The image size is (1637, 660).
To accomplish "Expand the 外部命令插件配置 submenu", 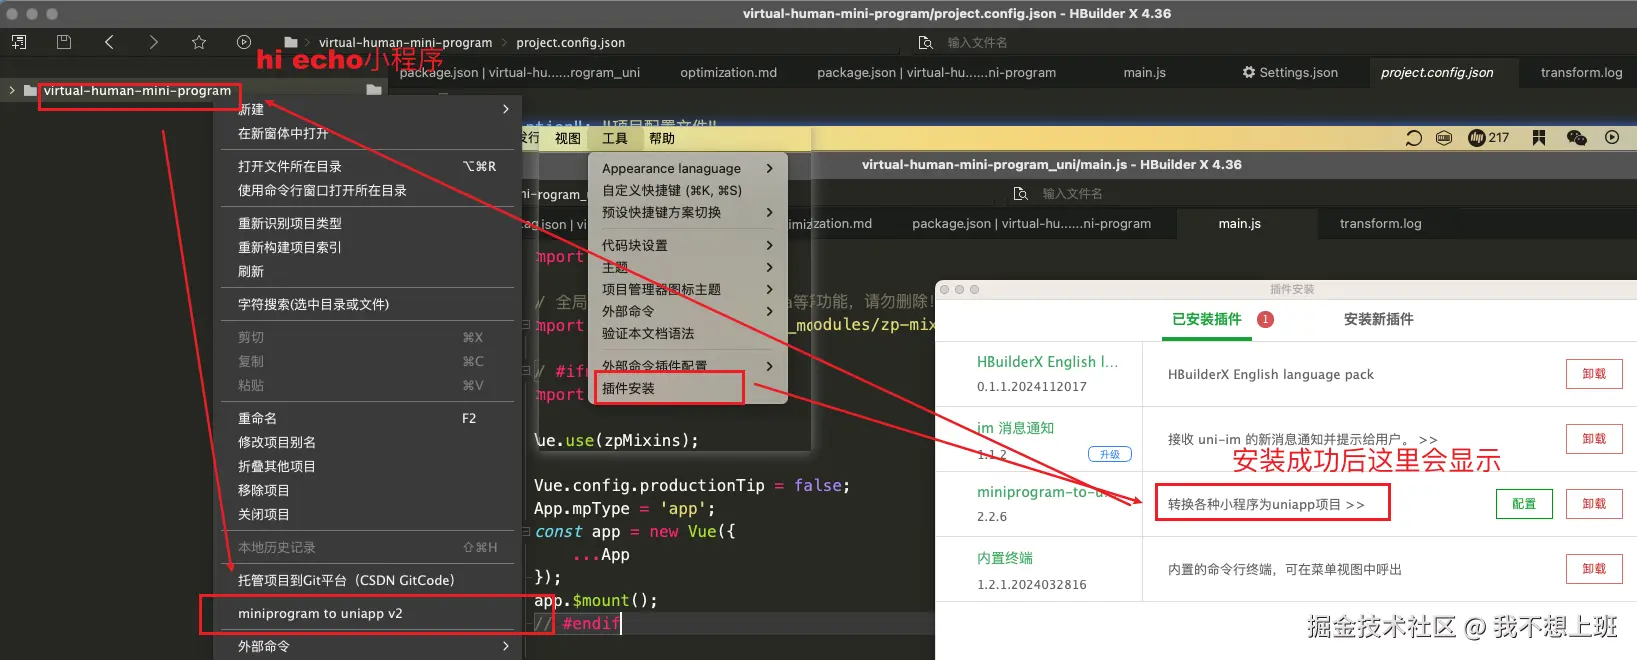I will (x=769, y=366).
